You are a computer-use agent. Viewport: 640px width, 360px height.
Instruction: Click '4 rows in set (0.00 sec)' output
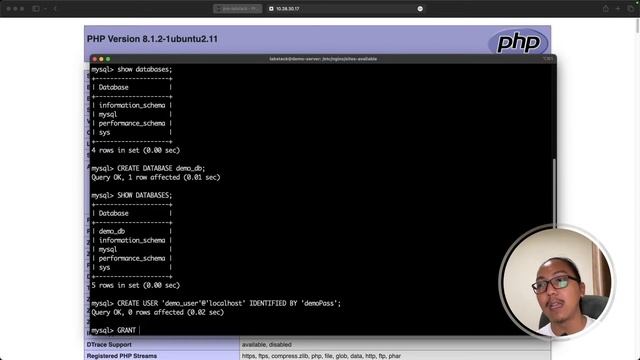136,150
